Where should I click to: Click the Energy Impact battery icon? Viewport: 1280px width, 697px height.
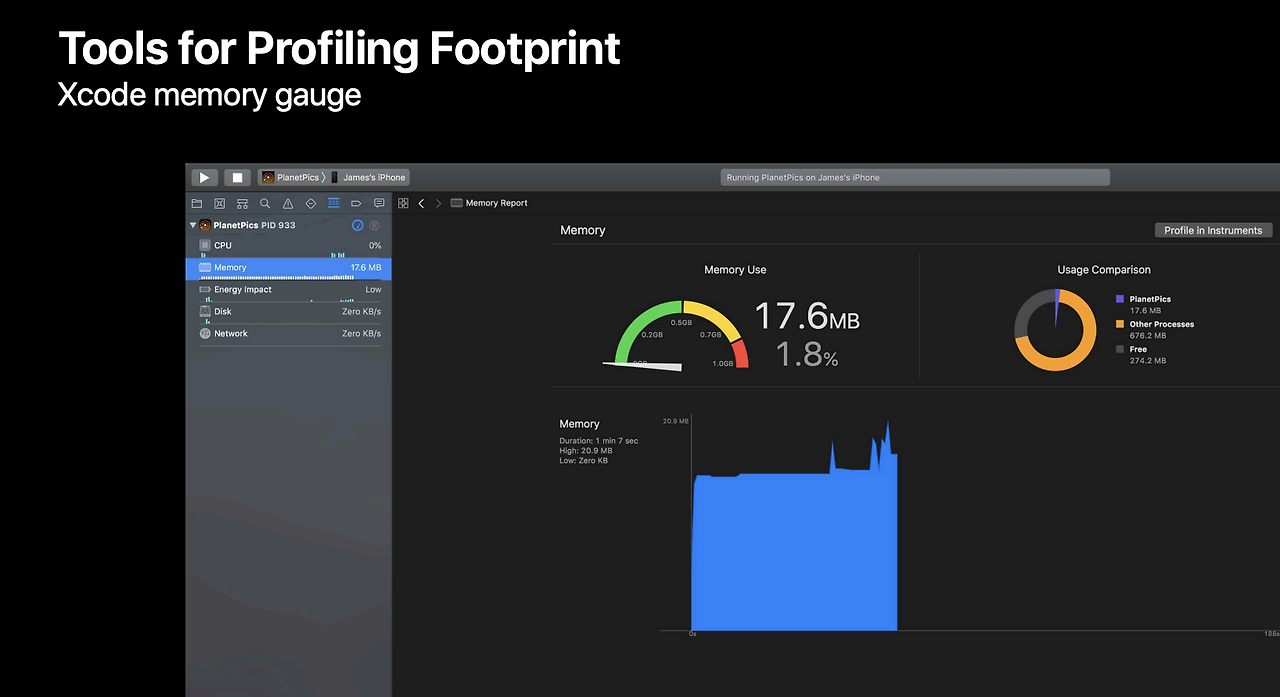[x=205, y=290]
